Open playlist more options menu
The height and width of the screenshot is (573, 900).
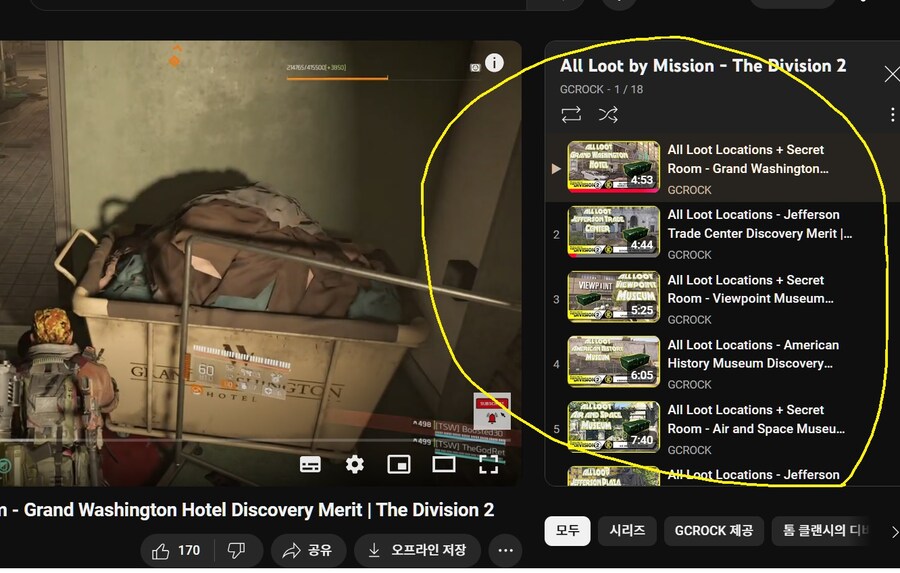coord(892,115)
